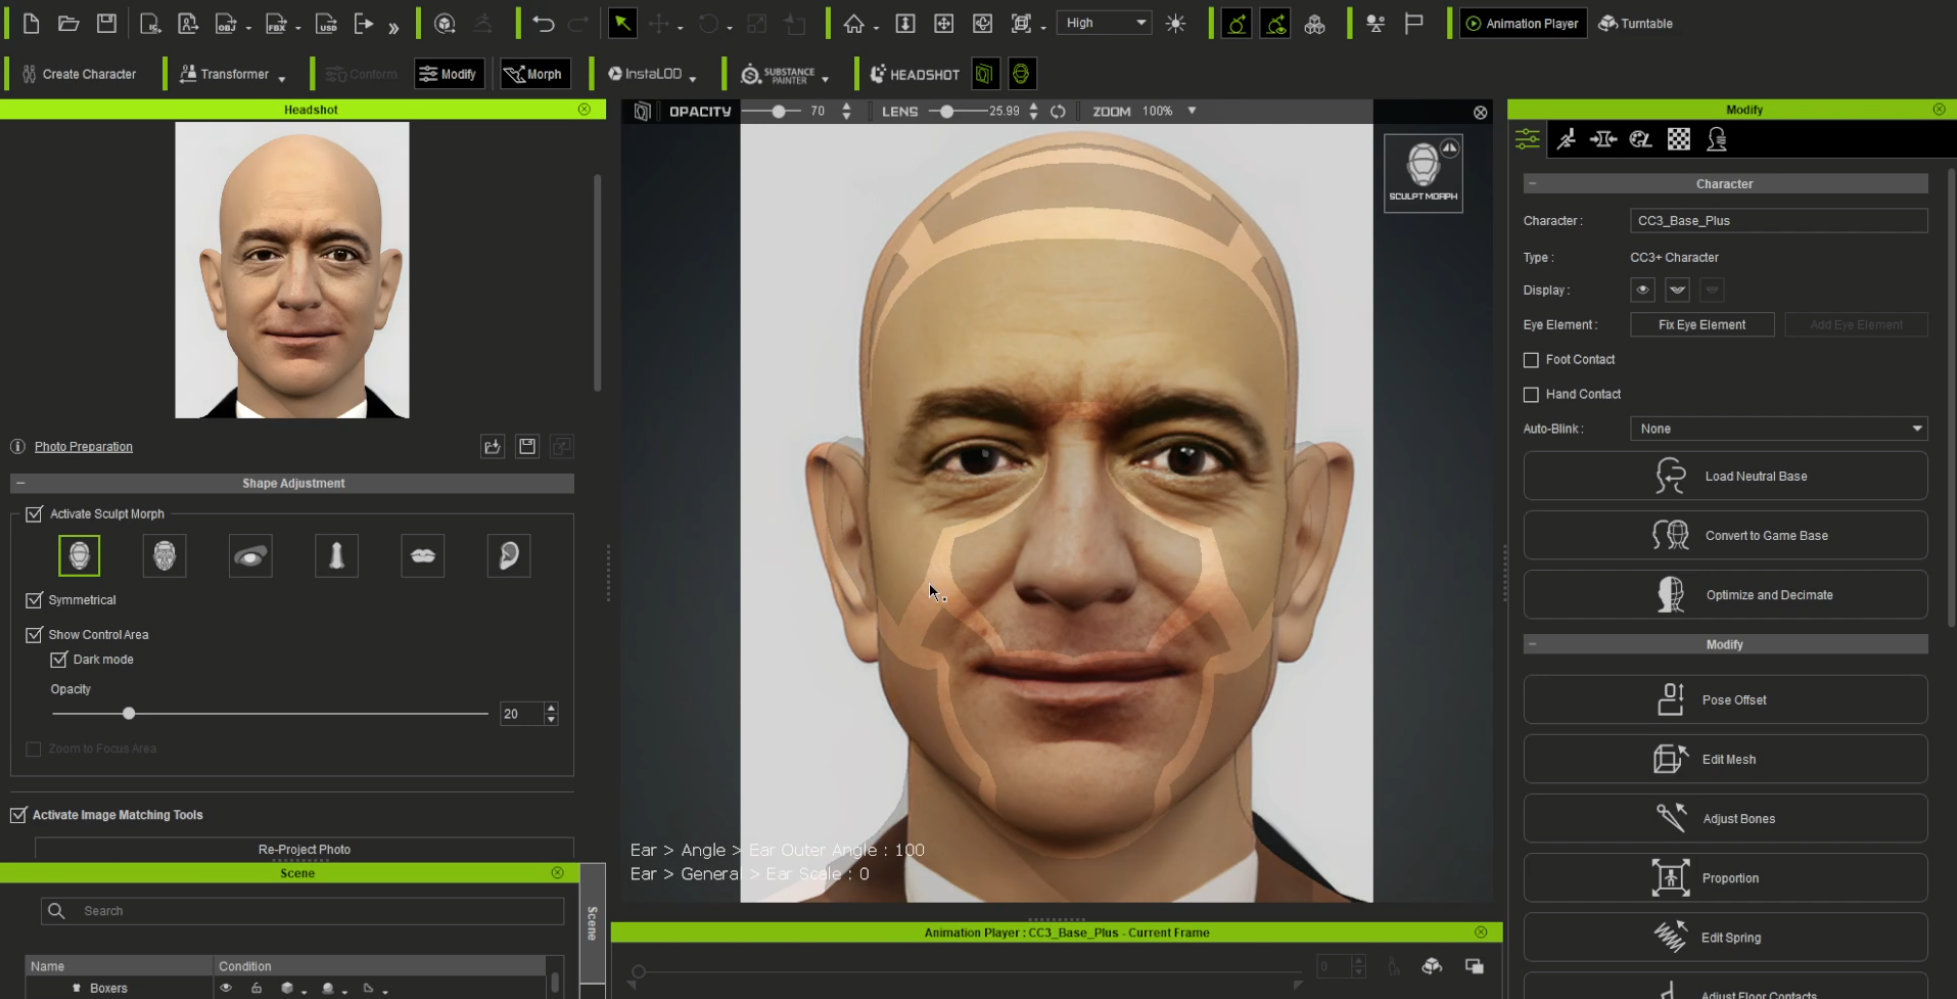Click the Load Neutral Base button
This screenshot has width=1957, height=999.
pyautogui.click(x=1725, y=476)
